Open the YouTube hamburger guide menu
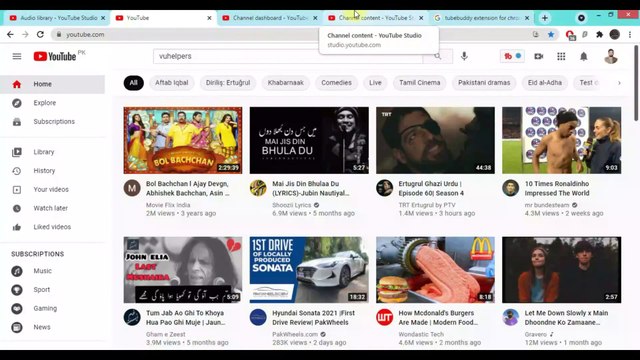Image resolution: width=640 pixels, height=360 pixels. (17, 56)
